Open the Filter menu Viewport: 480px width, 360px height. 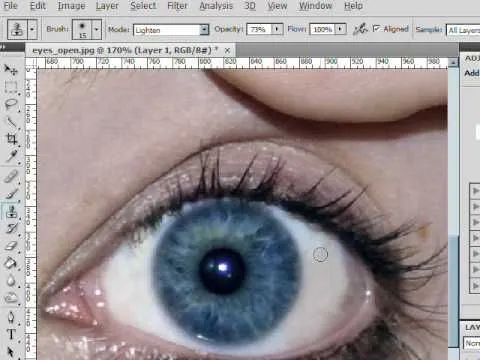tap(177, 6)
